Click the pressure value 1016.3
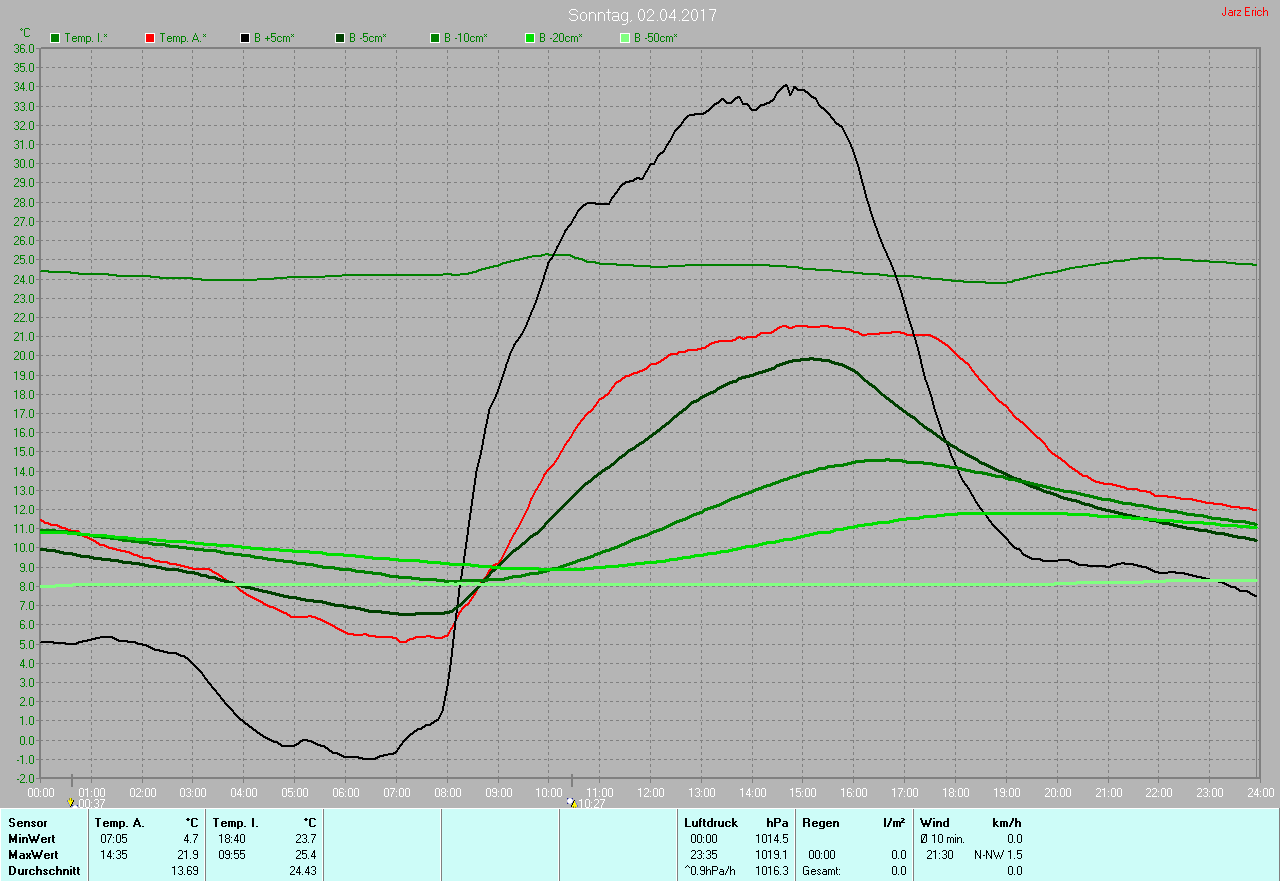This screenshot has width=1280, height=881. 770,871
